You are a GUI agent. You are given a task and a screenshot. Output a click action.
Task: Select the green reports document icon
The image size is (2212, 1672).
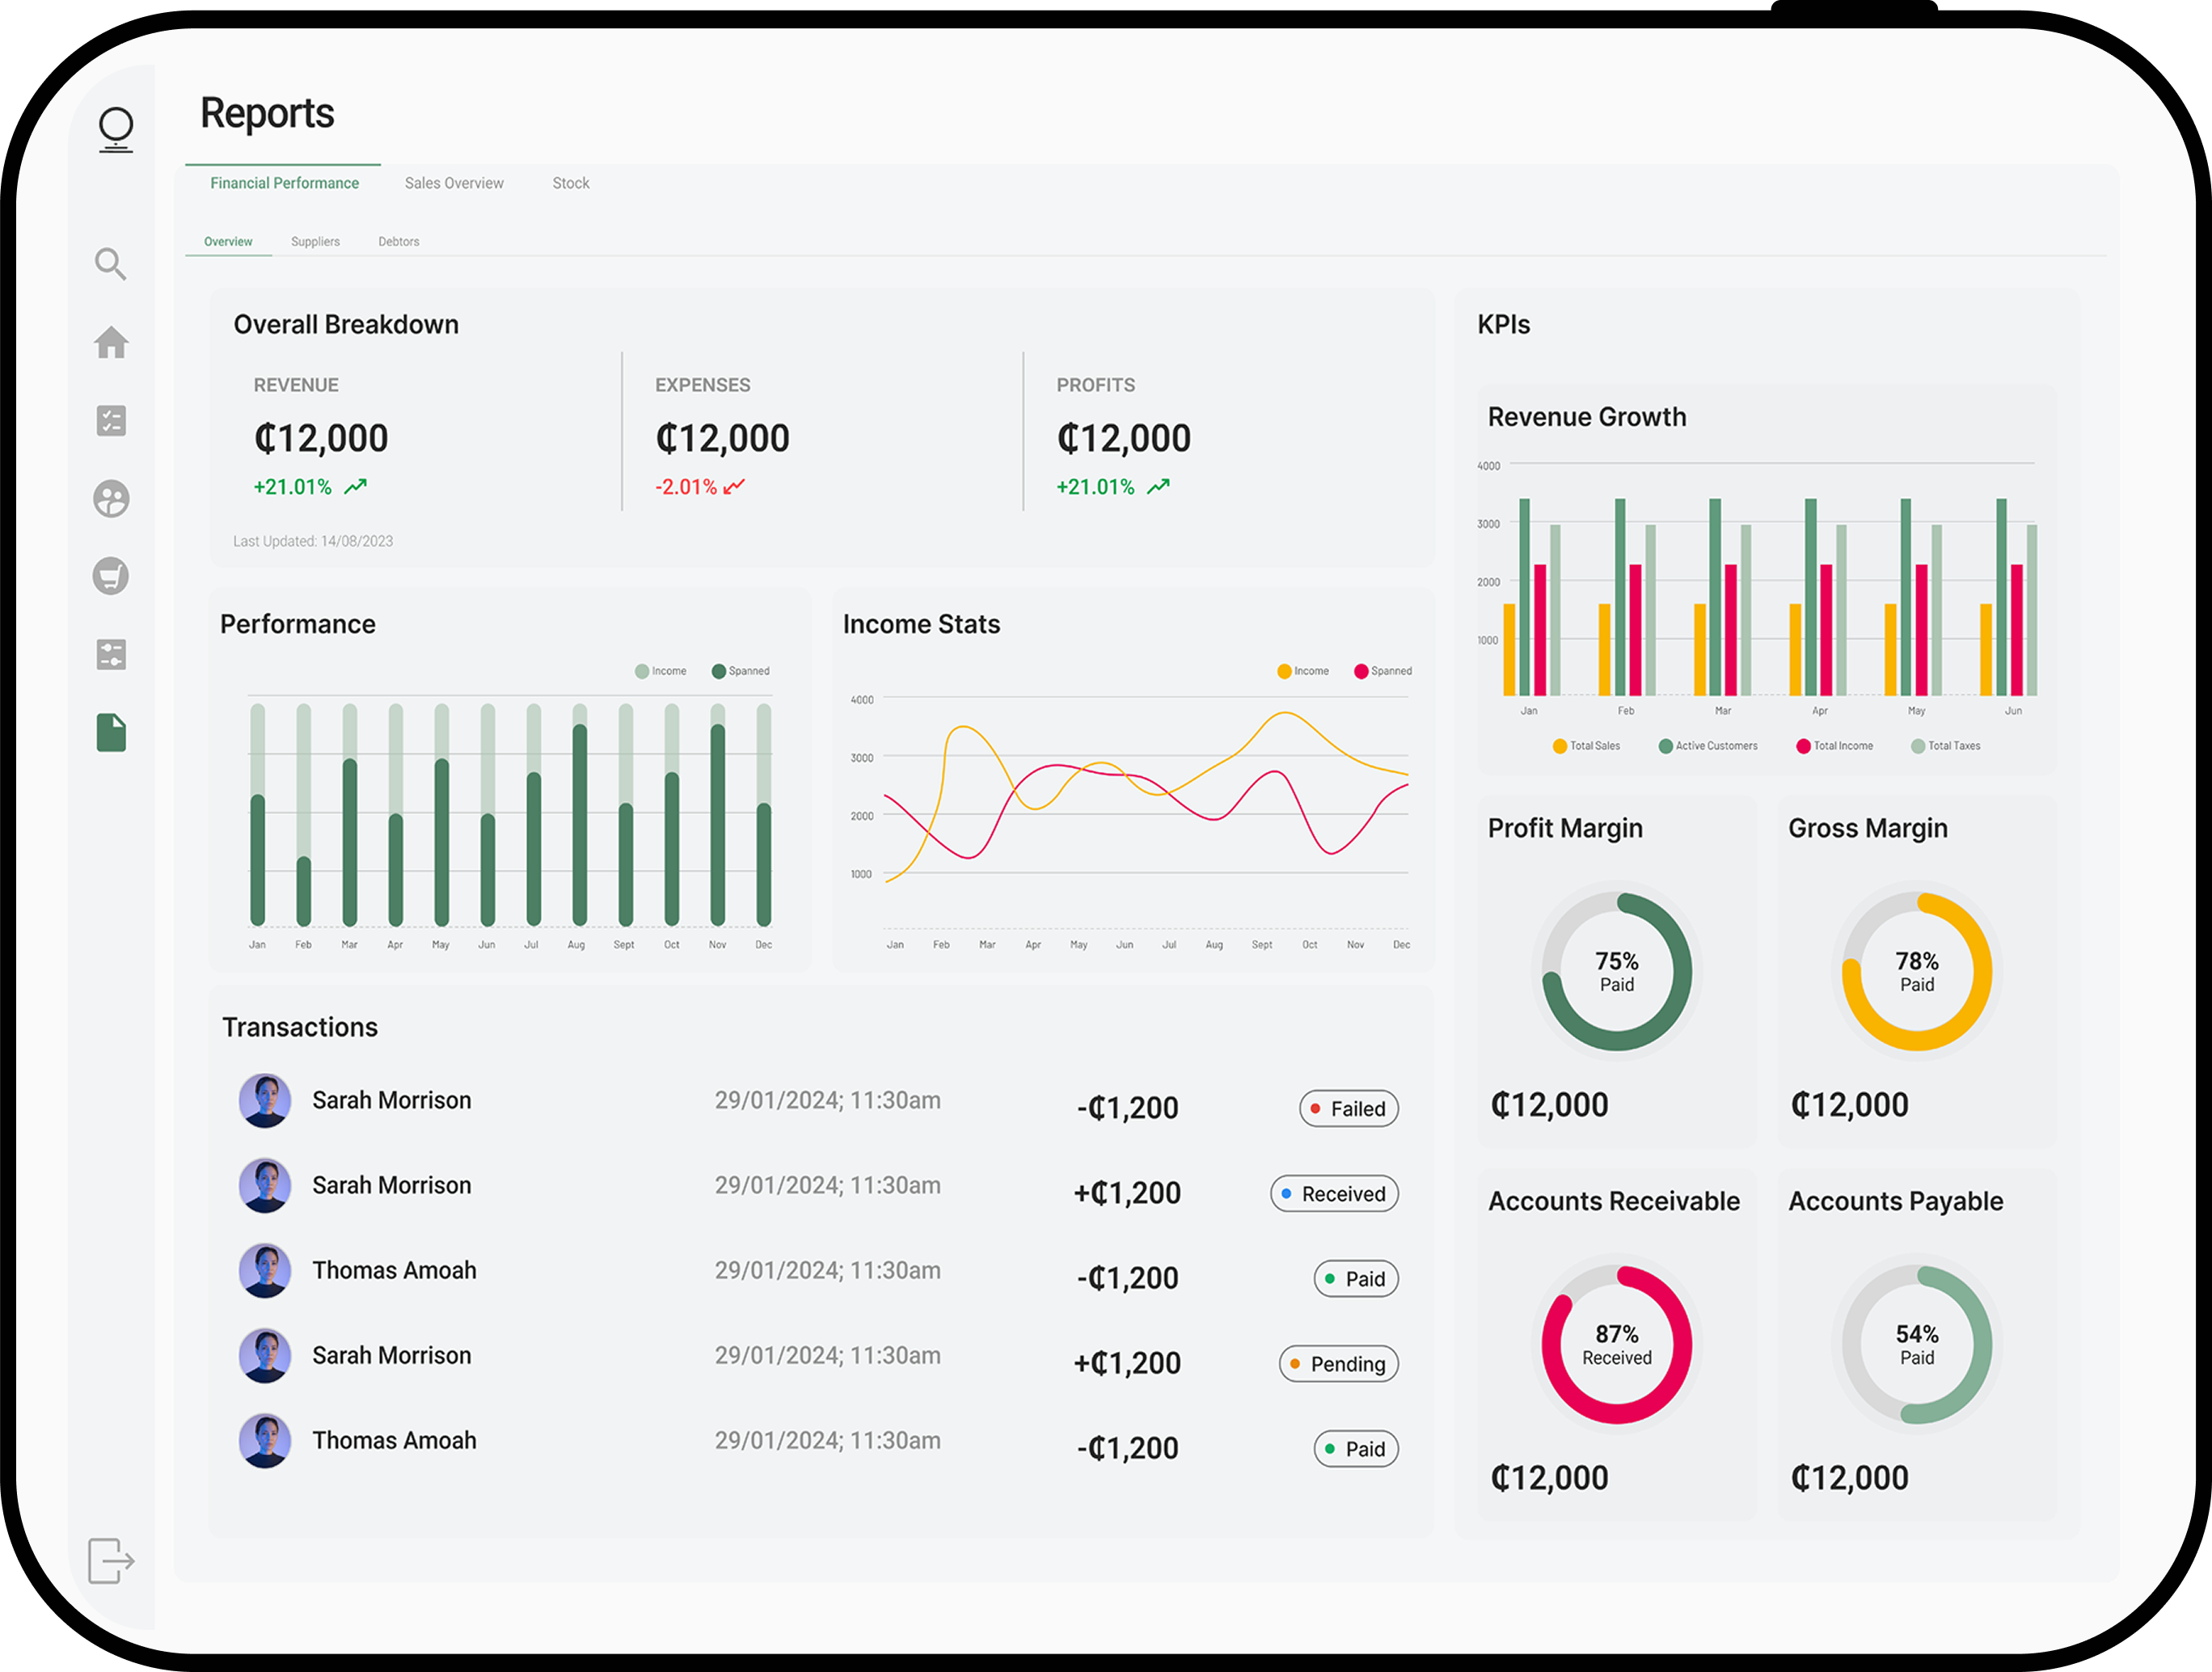coord(111,733)
